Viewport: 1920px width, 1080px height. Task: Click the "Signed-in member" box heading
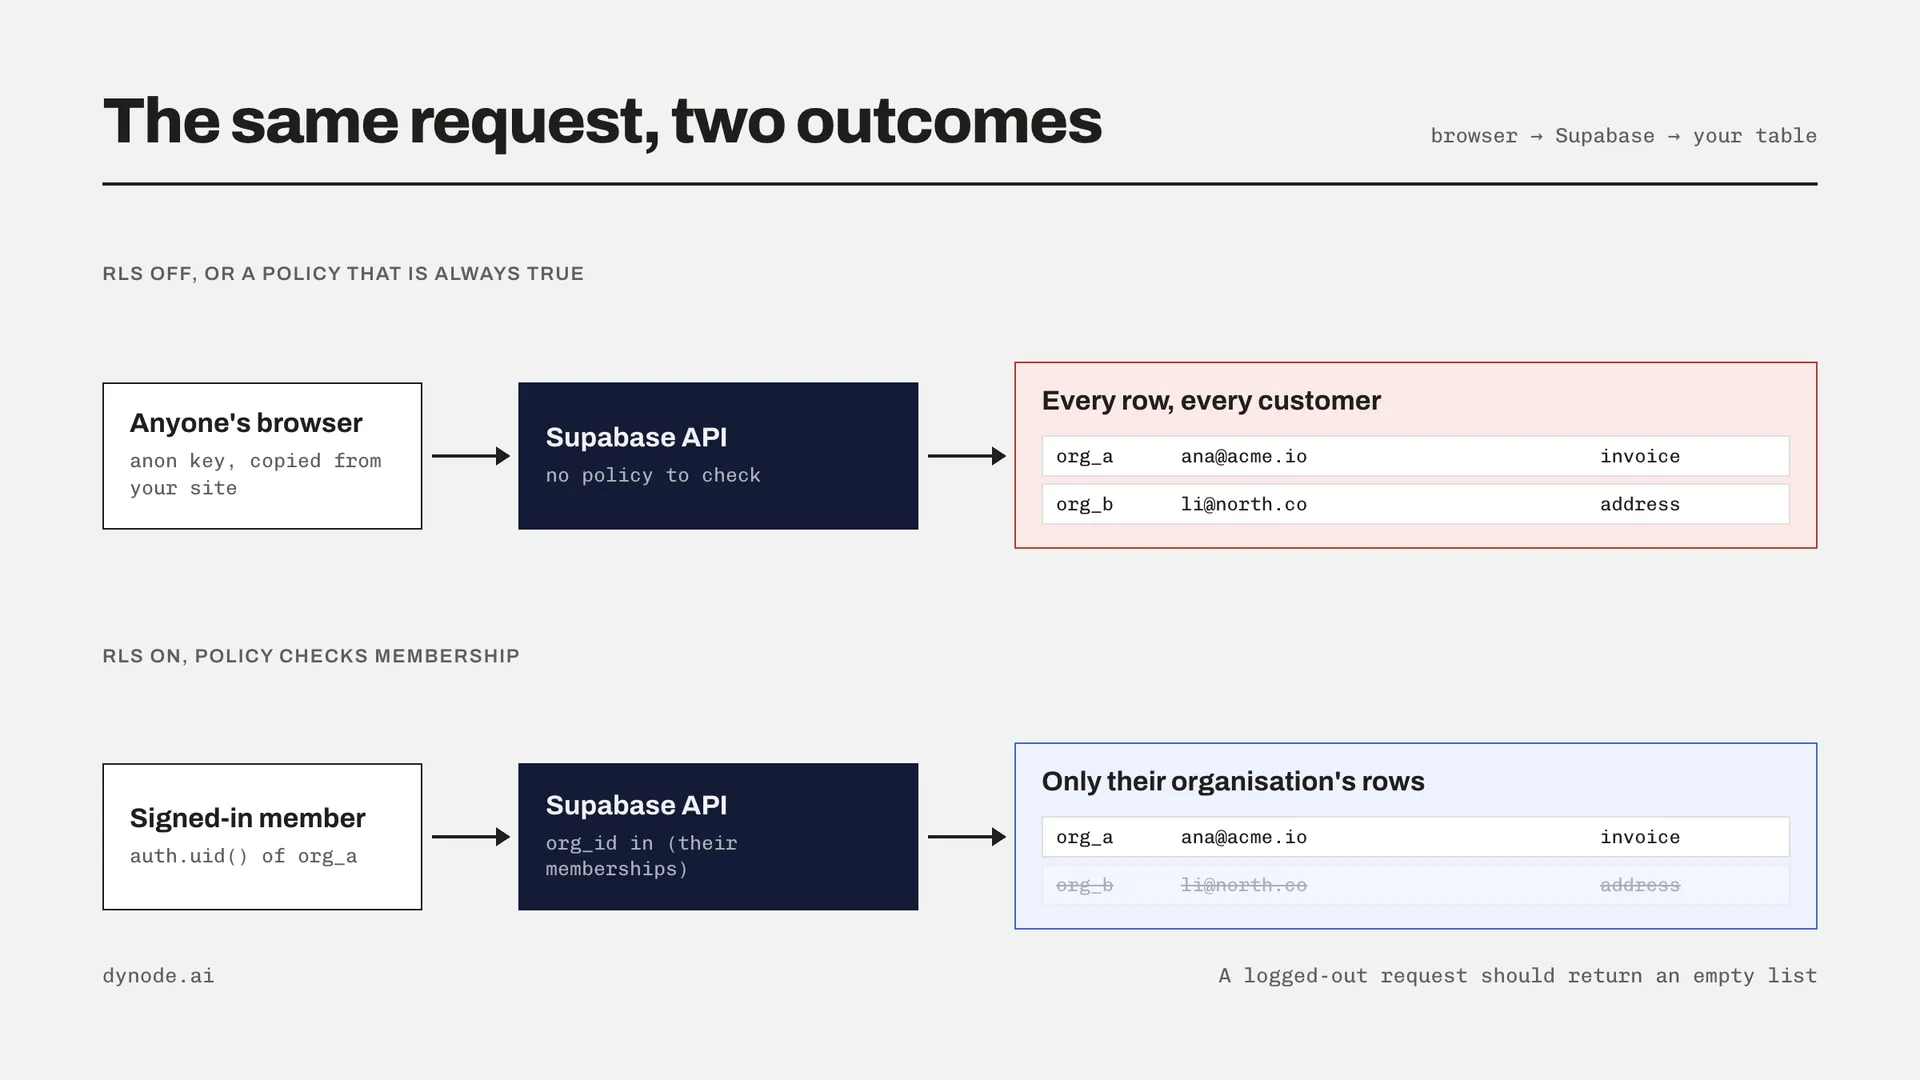pos(248,818)
